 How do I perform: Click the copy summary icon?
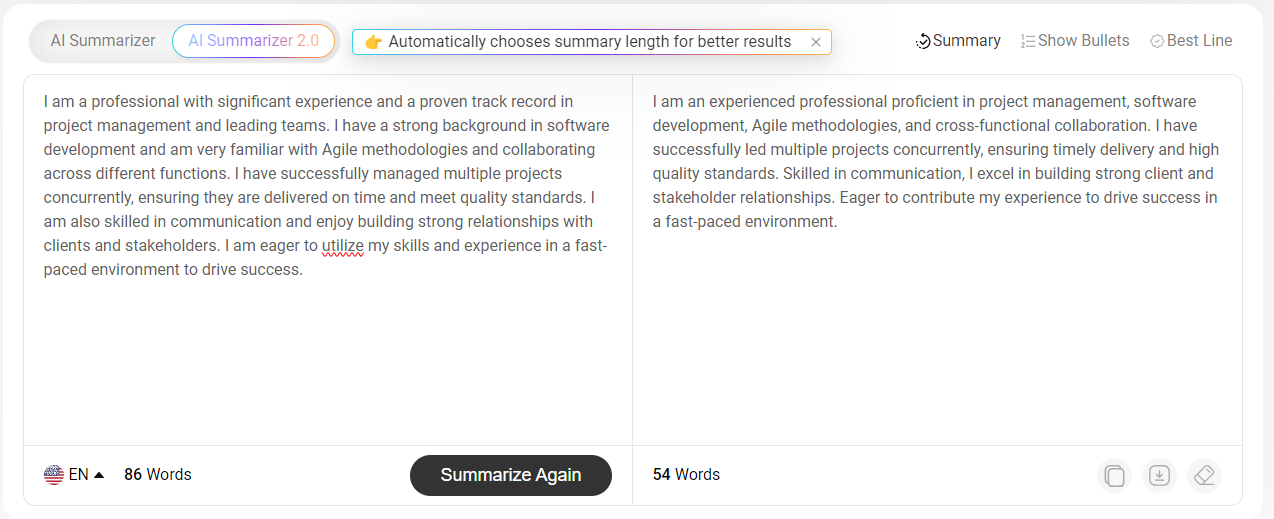1114,475
